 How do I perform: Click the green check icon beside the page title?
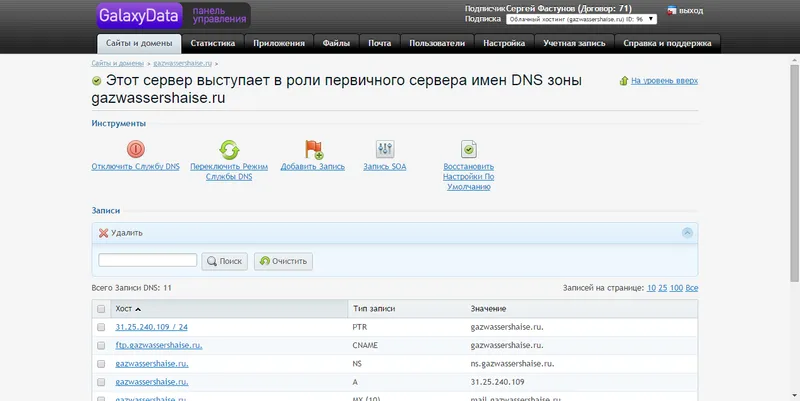point(96,81)
